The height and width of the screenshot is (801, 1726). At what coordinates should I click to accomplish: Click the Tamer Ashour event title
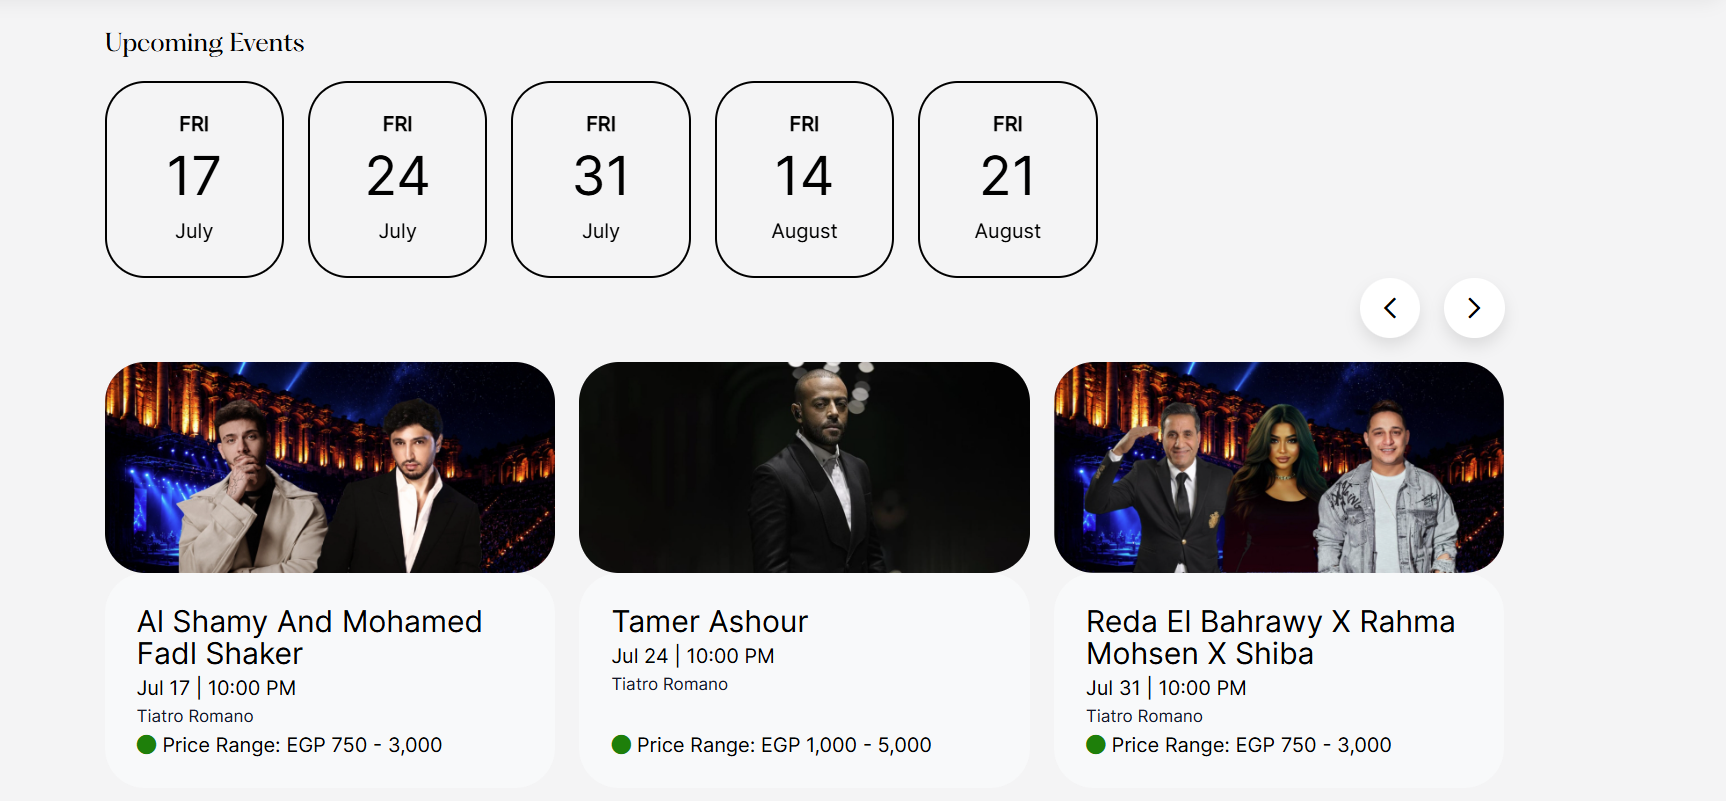click(x=710, y=621)
